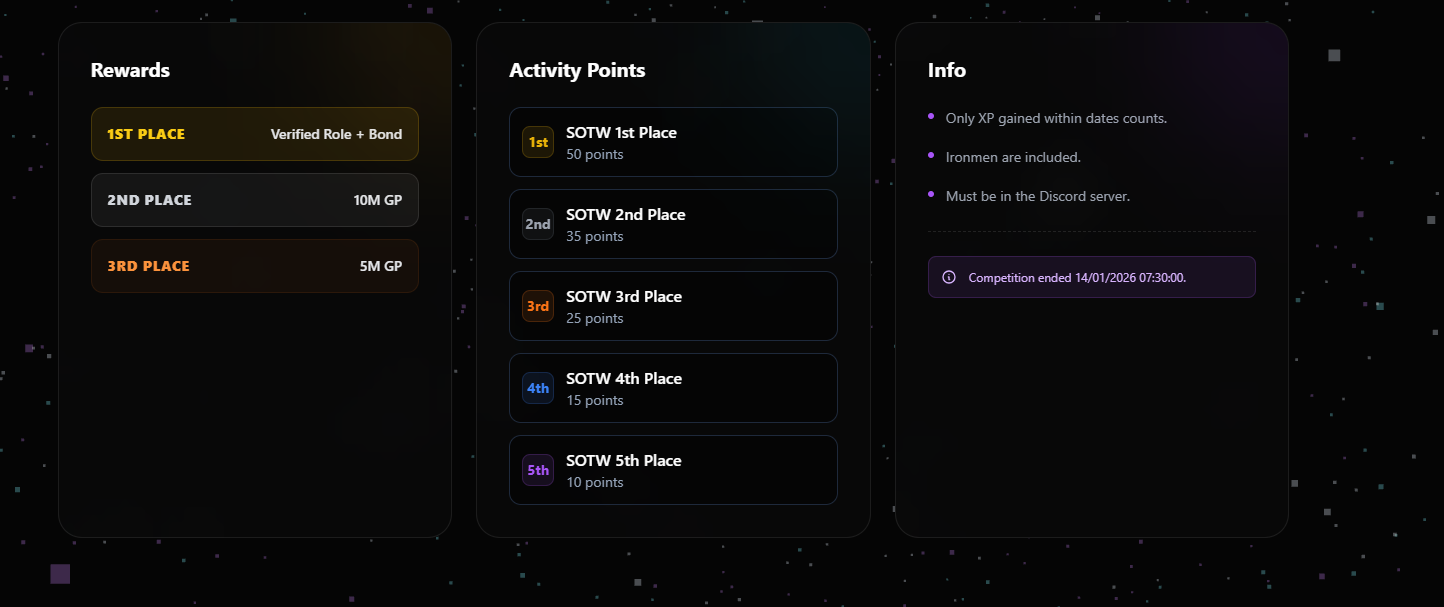
Task: Select the SOTW 2nd Place entry
Action: 673,224
